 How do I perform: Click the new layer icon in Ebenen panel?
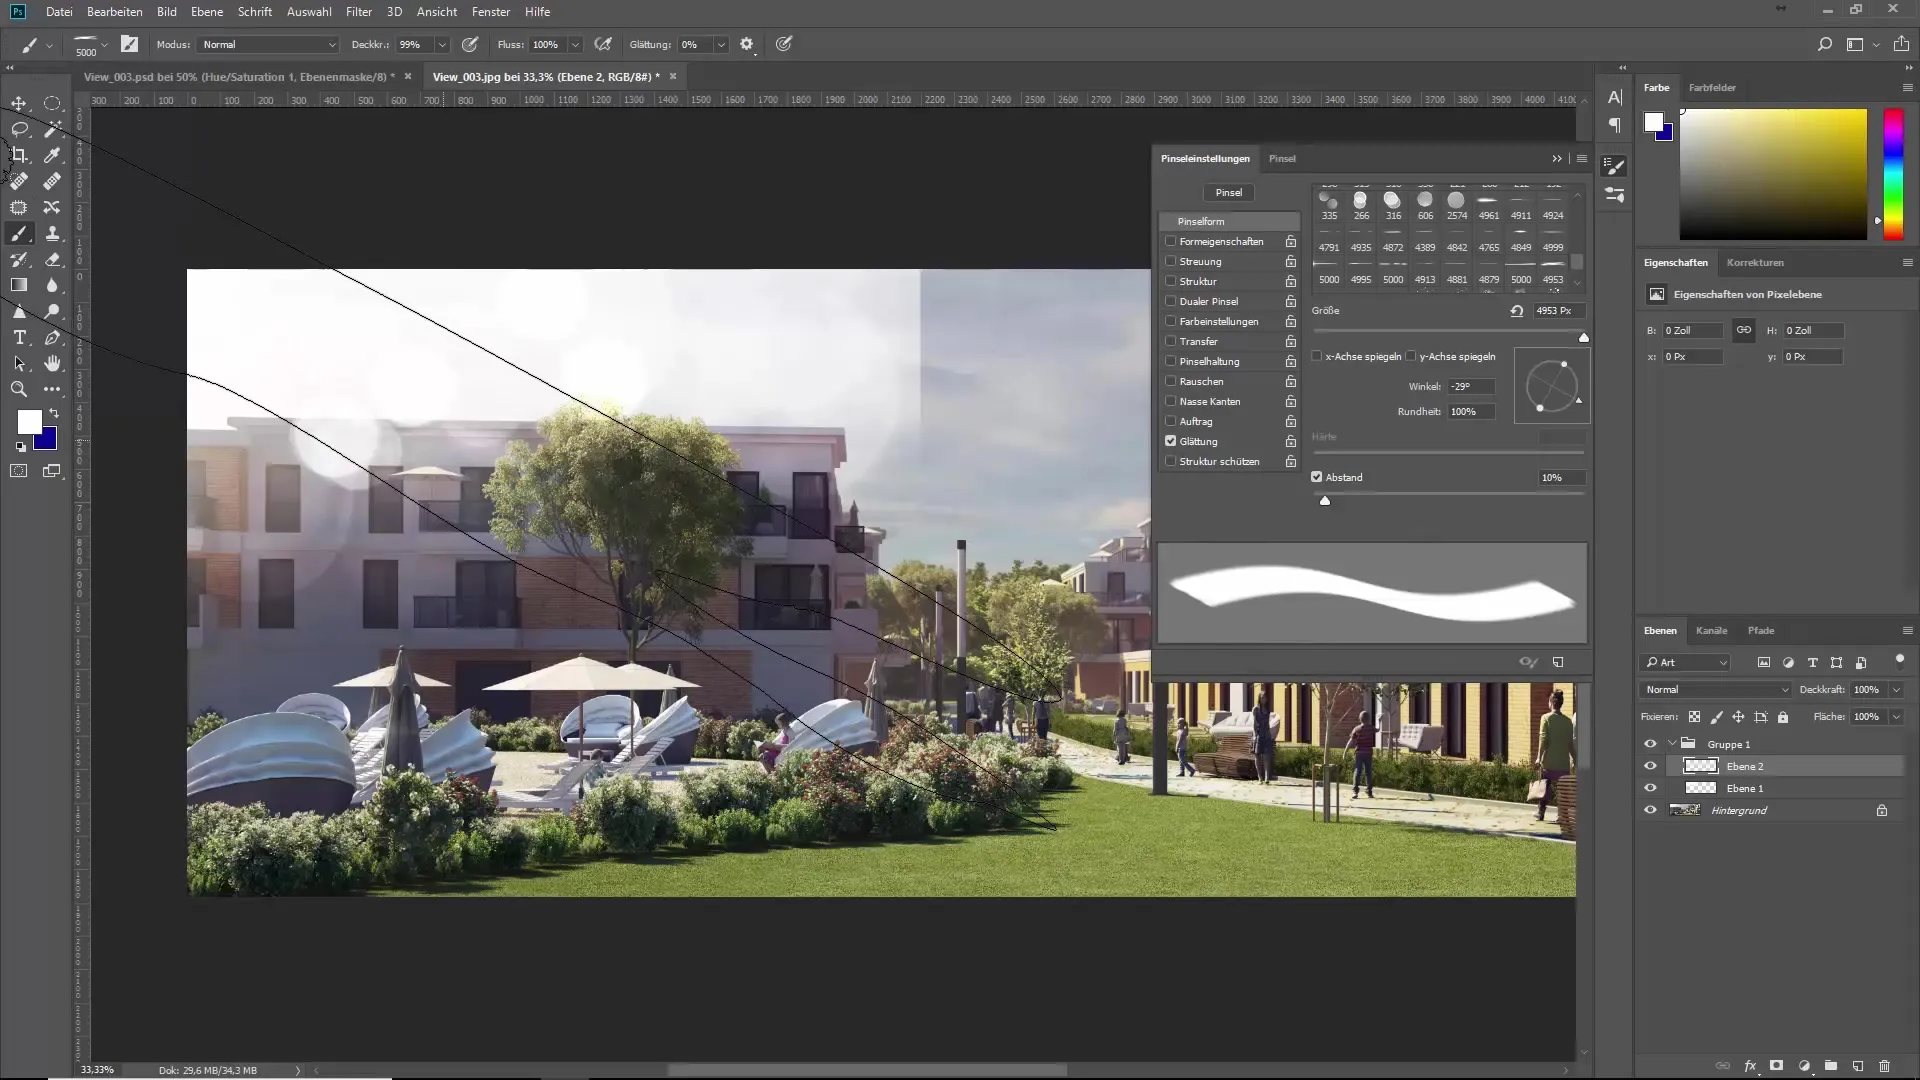pos(1857,1066)
